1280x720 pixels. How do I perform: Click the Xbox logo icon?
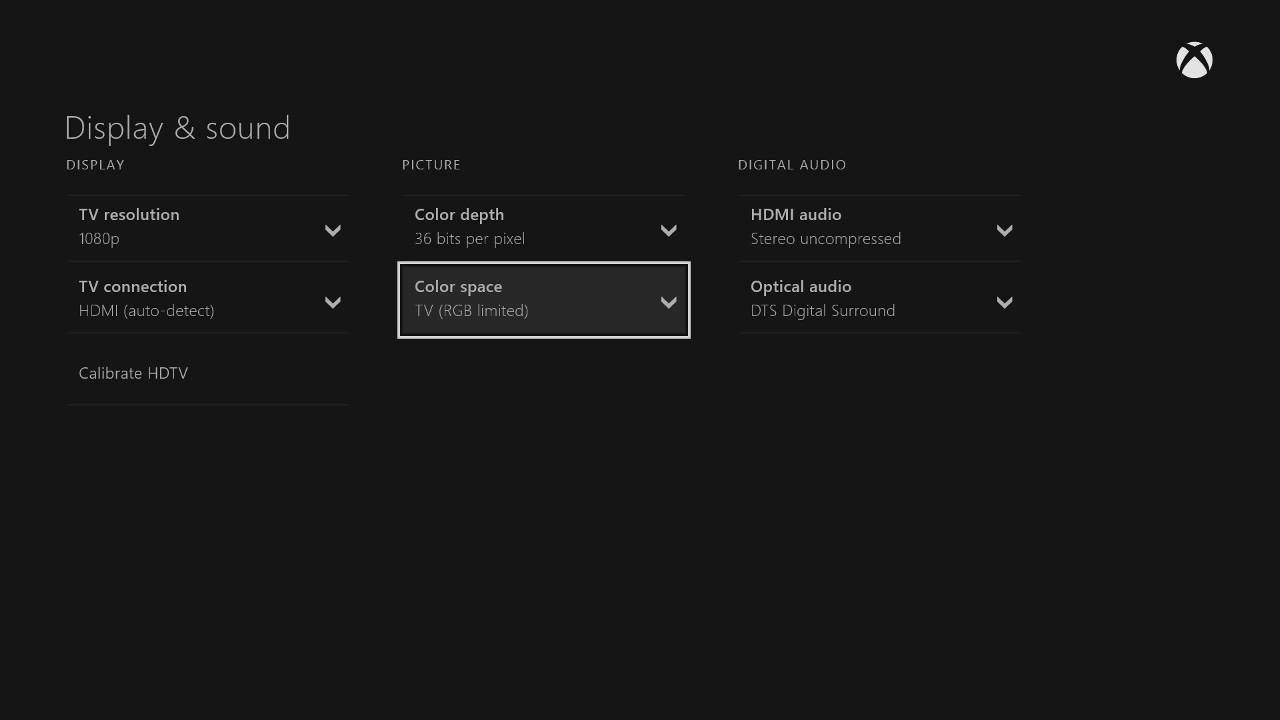pyautogui.click(x=1194, y=60)
